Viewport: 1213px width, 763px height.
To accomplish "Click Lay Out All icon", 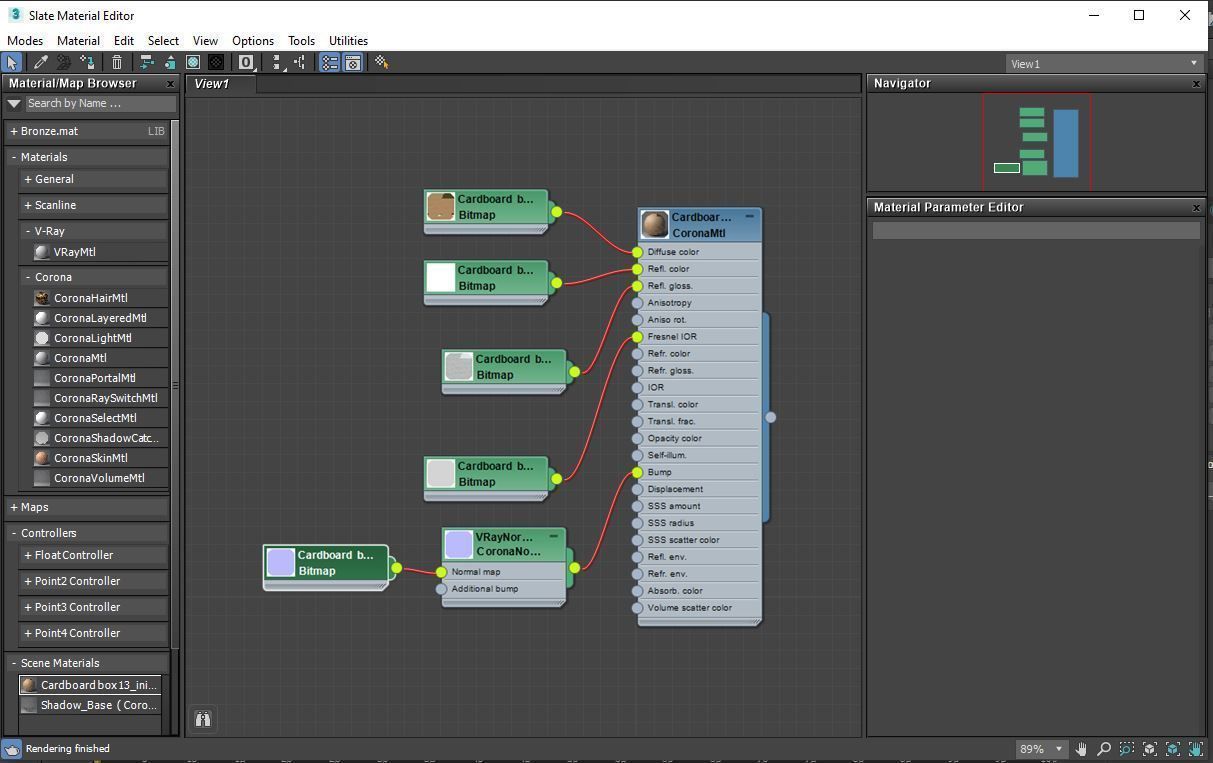I will 278,62.
